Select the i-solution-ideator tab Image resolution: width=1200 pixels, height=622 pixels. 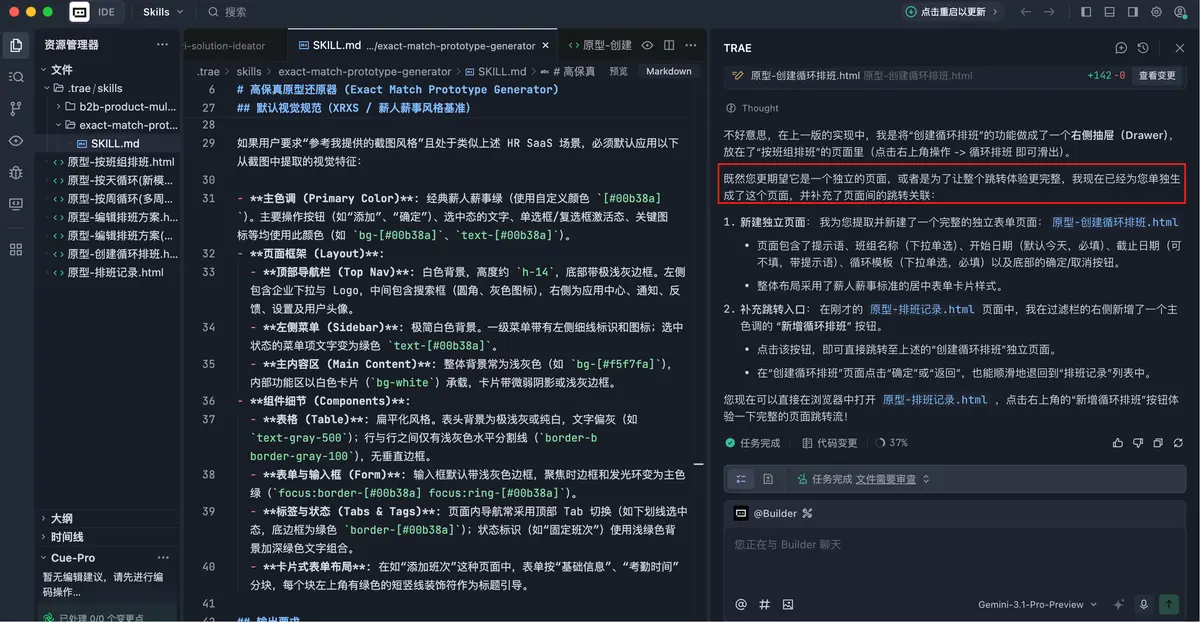coord(225,45)
